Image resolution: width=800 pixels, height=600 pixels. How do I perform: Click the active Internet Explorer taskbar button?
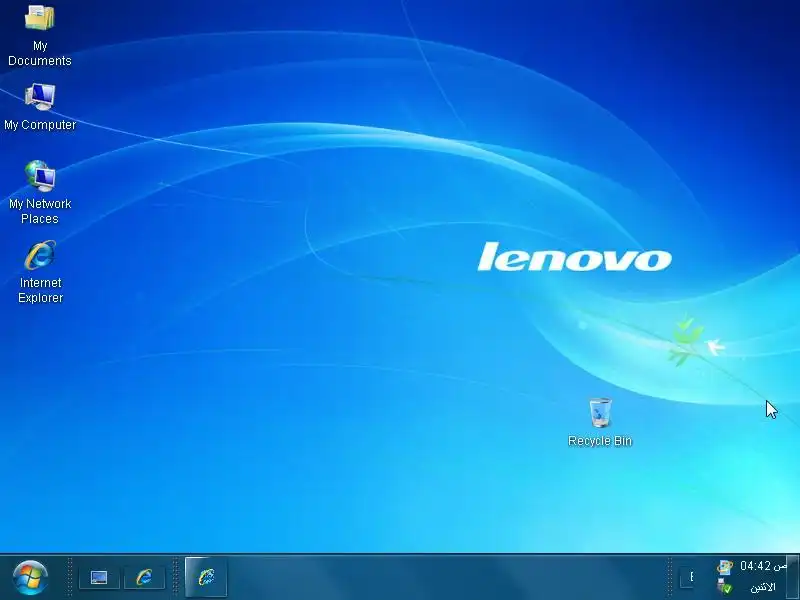pos(206,577)
